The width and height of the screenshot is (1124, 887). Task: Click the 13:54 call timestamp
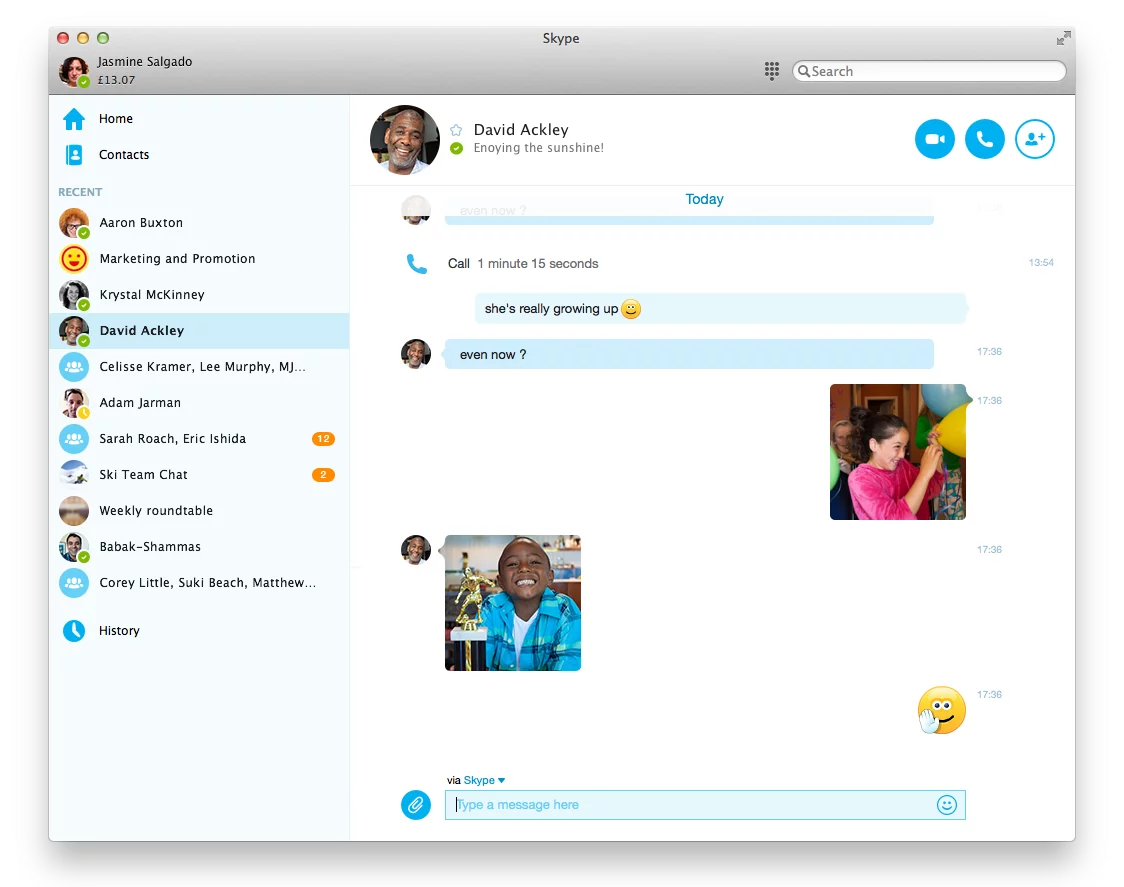(x=1041, y=263)
